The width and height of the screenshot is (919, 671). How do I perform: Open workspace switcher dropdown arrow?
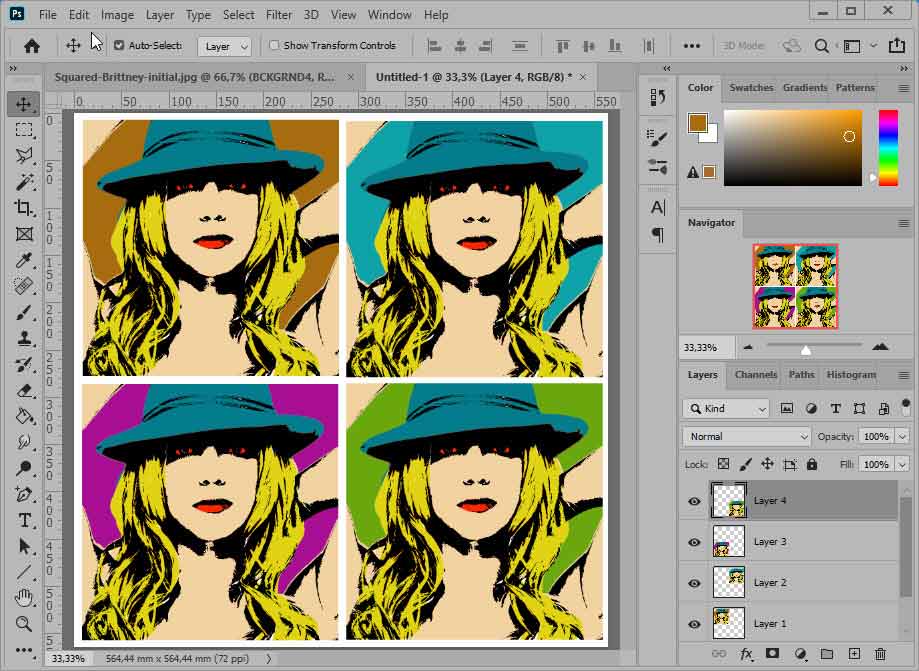(873, 46)
